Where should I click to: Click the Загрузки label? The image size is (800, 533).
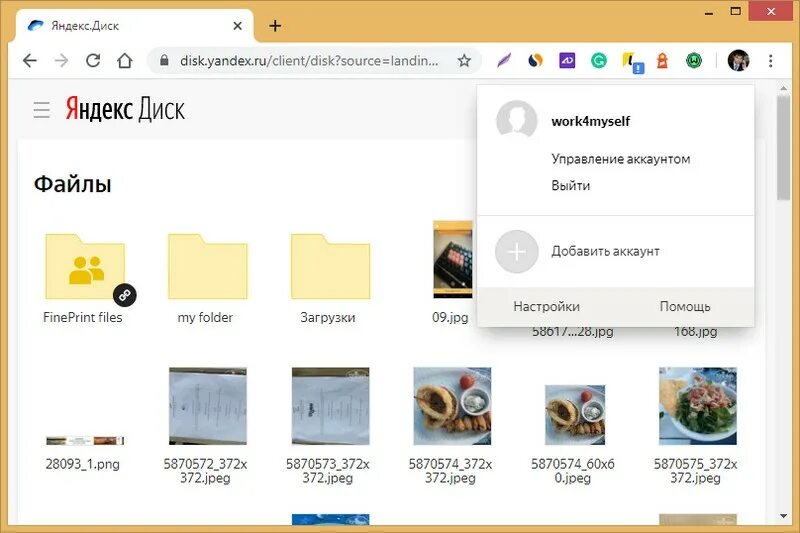tap(328, 317)
